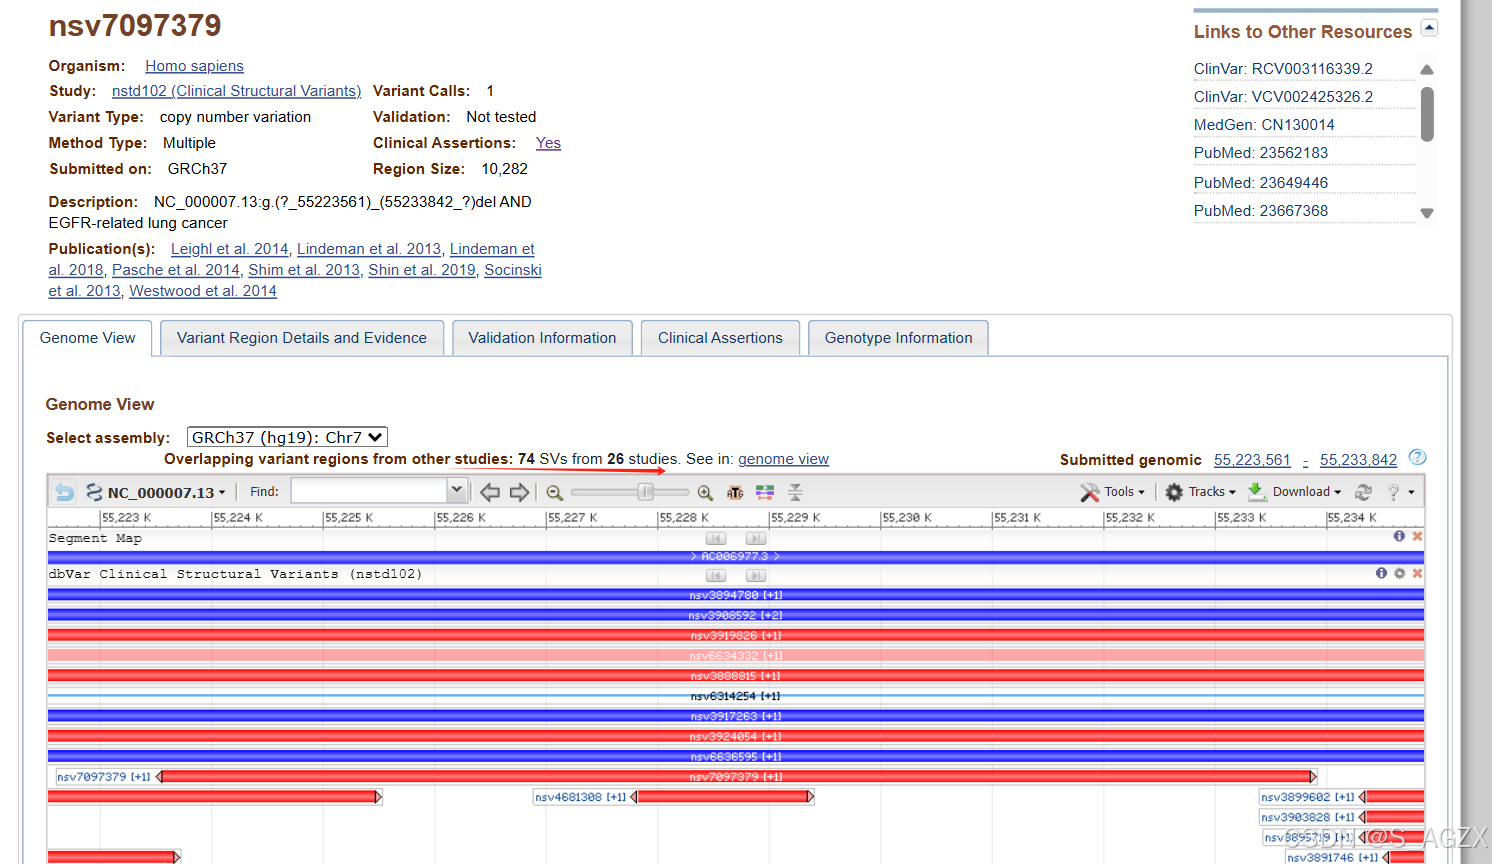Pan left with the left arrow

tap(490, 492)
